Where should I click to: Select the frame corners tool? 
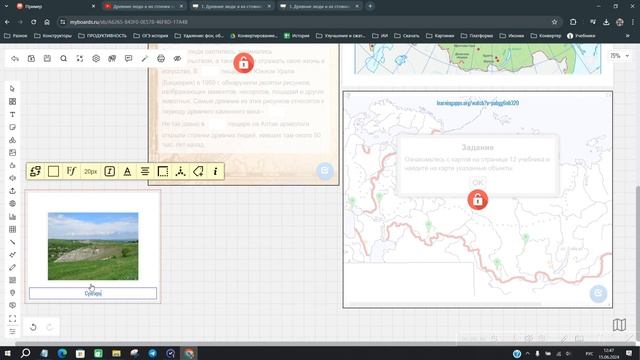click(12, 318)
